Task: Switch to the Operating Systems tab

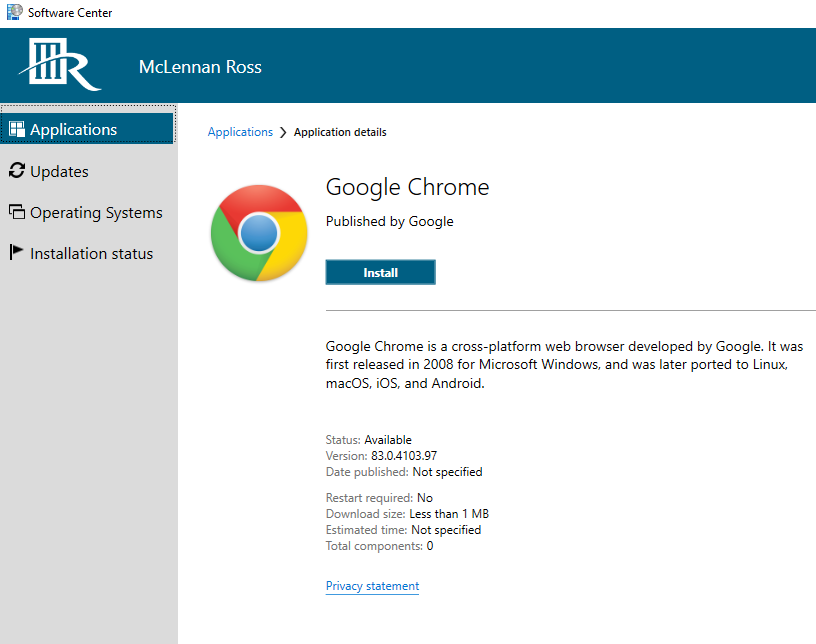Action: coord(87,212)
